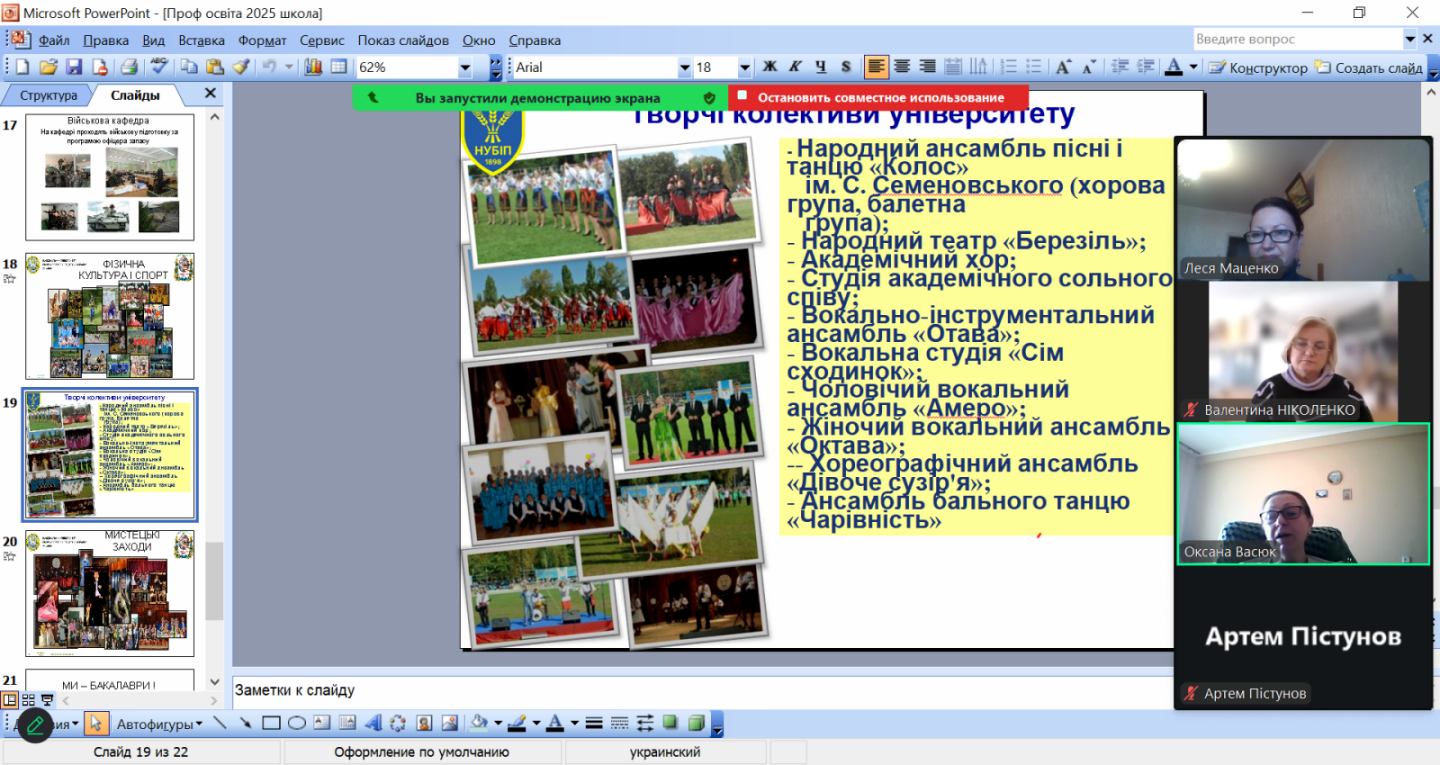Expand the fill color dropdown arrow

click(498, 723)
